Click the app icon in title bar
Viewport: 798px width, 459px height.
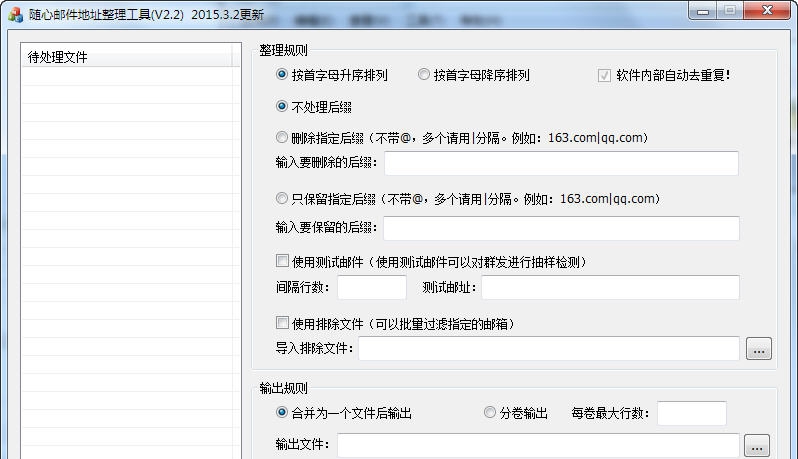tap(15, 14)
